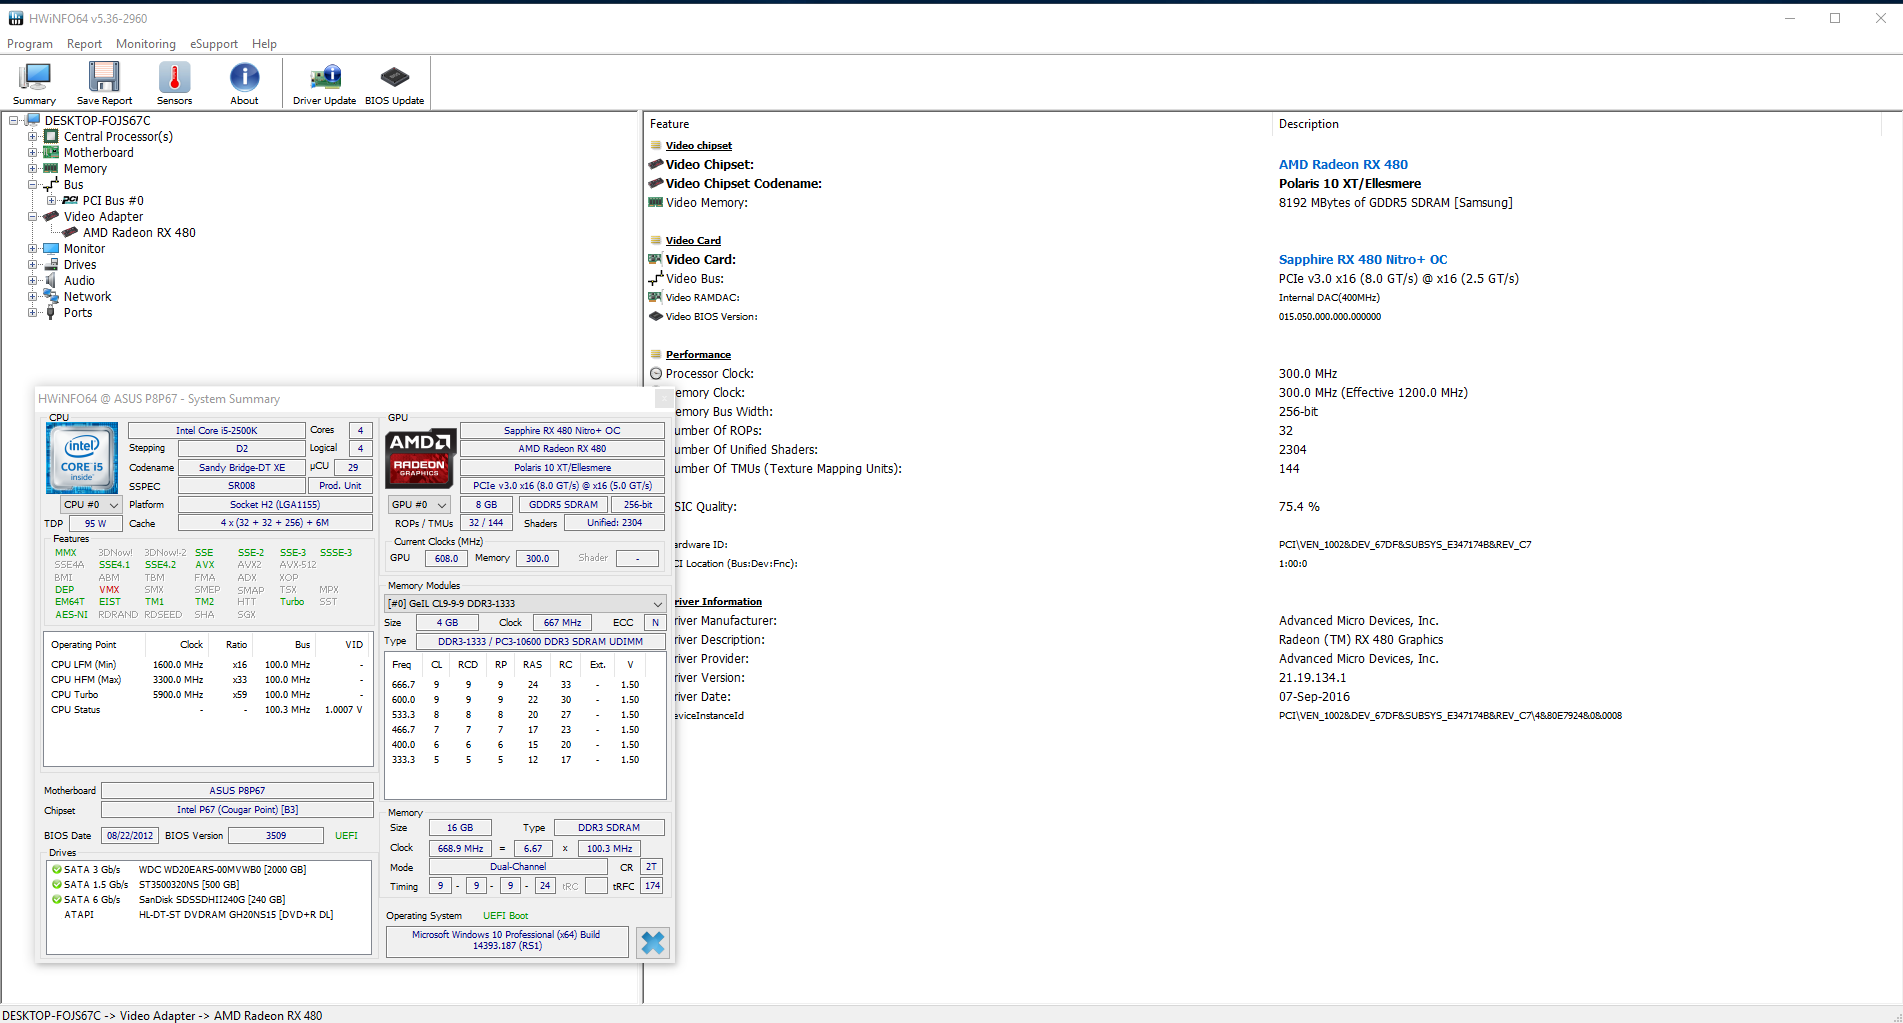Click the Memory module tree icon
Image resolution: width=1903 pixels, height=1023 pixels.
pos(51,169)
